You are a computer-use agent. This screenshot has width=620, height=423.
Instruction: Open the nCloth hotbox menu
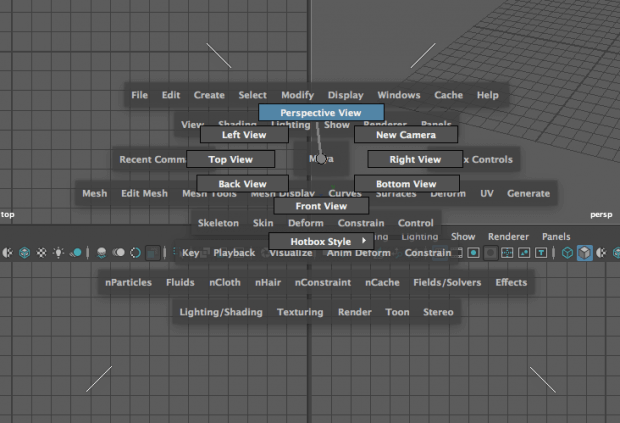(225, 282)
